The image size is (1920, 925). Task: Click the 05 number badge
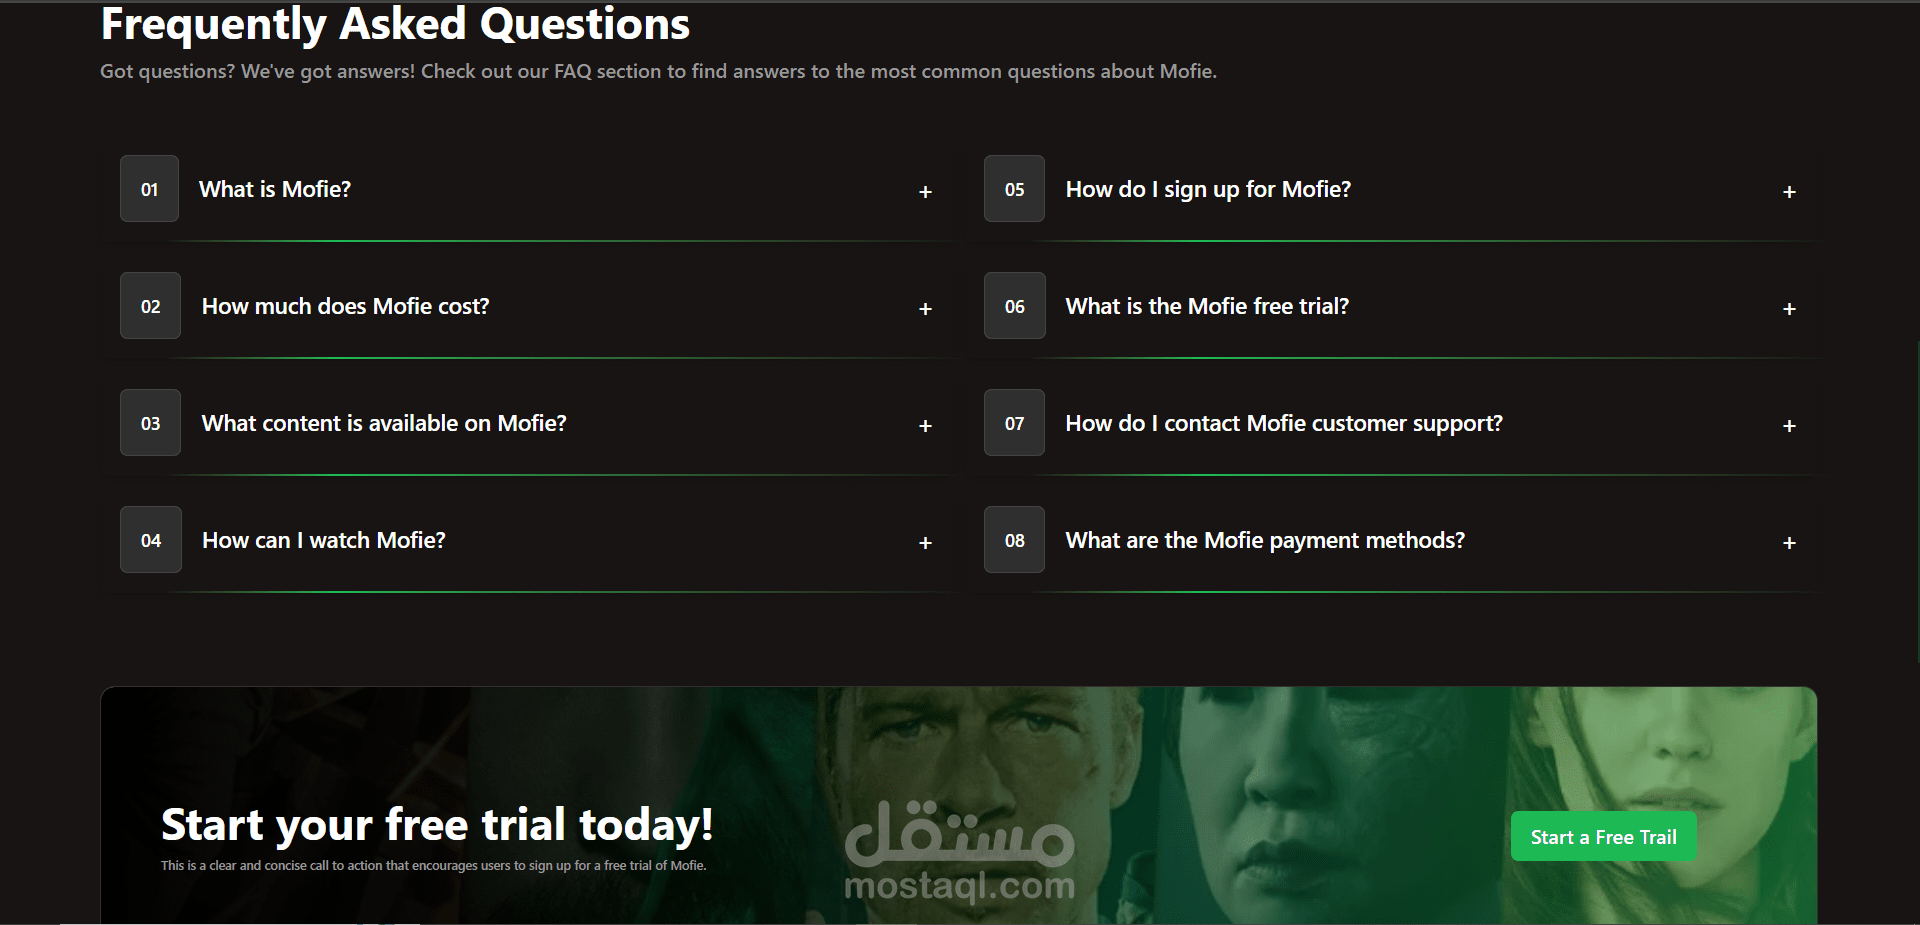[x=1014, y=189]
